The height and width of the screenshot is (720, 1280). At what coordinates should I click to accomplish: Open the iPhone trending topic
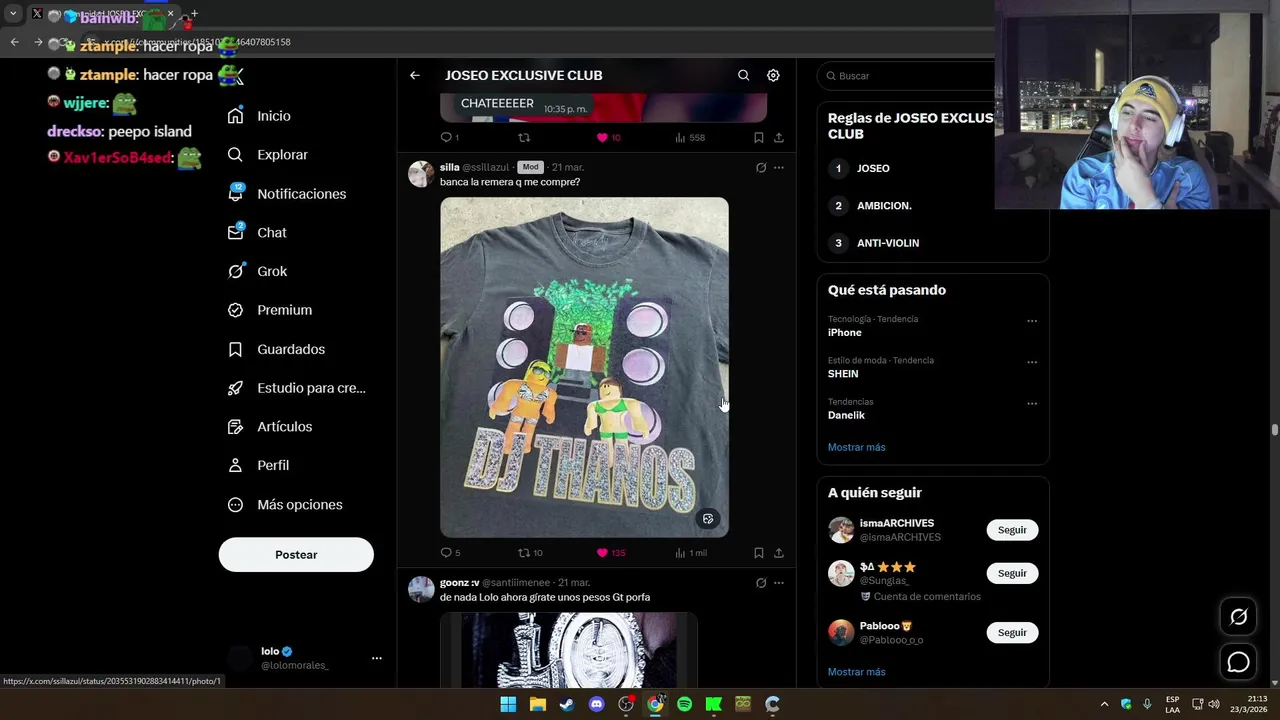tap(845, 333)
